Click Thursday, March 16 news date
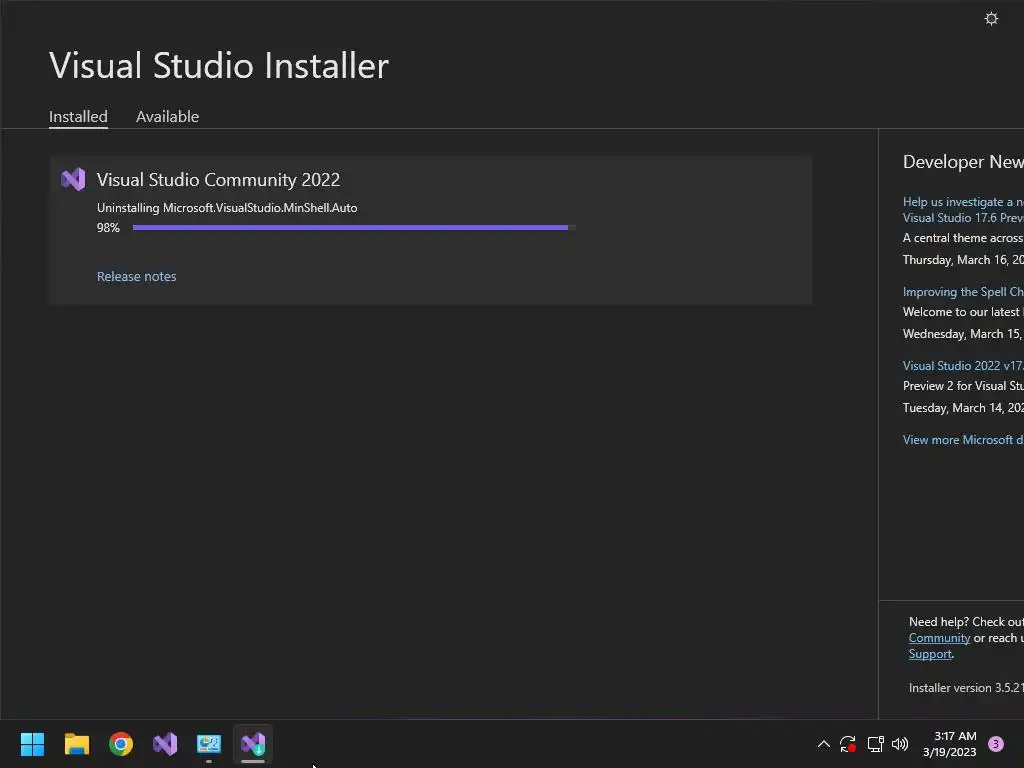This screenshot has width=1024, height=768. 963,260
